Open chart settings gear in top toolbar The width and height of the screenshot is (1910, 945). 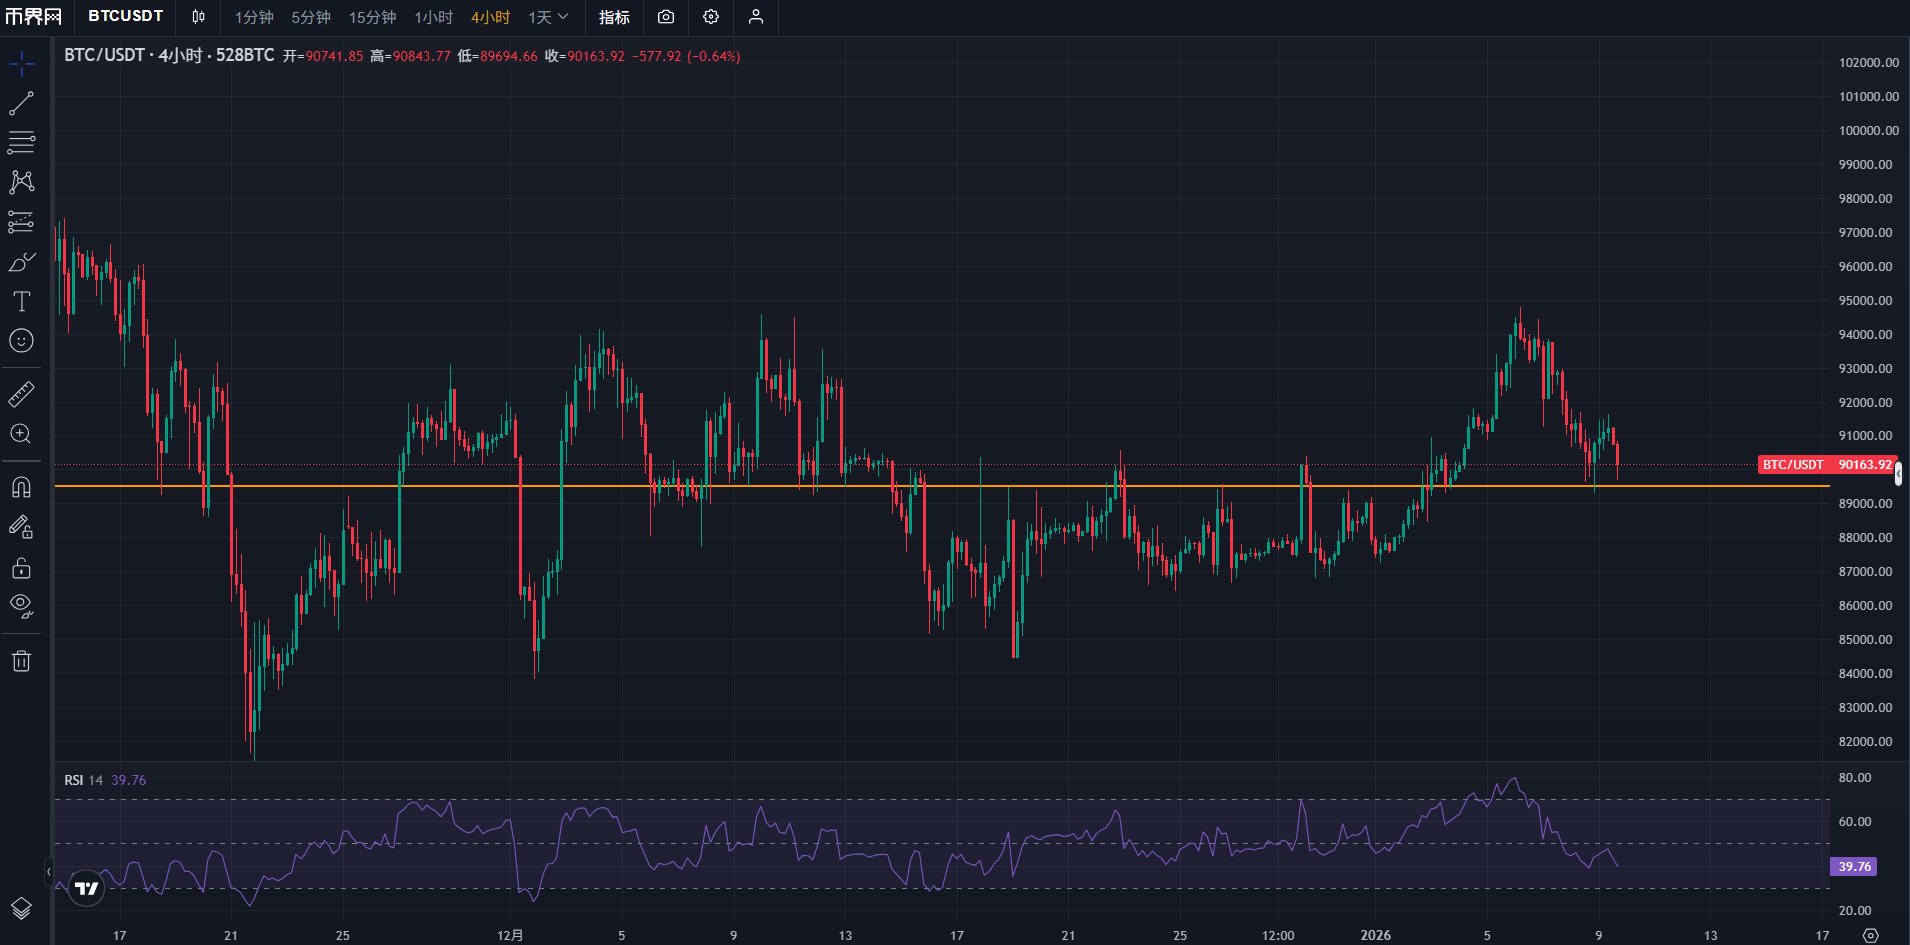[711, 17]
